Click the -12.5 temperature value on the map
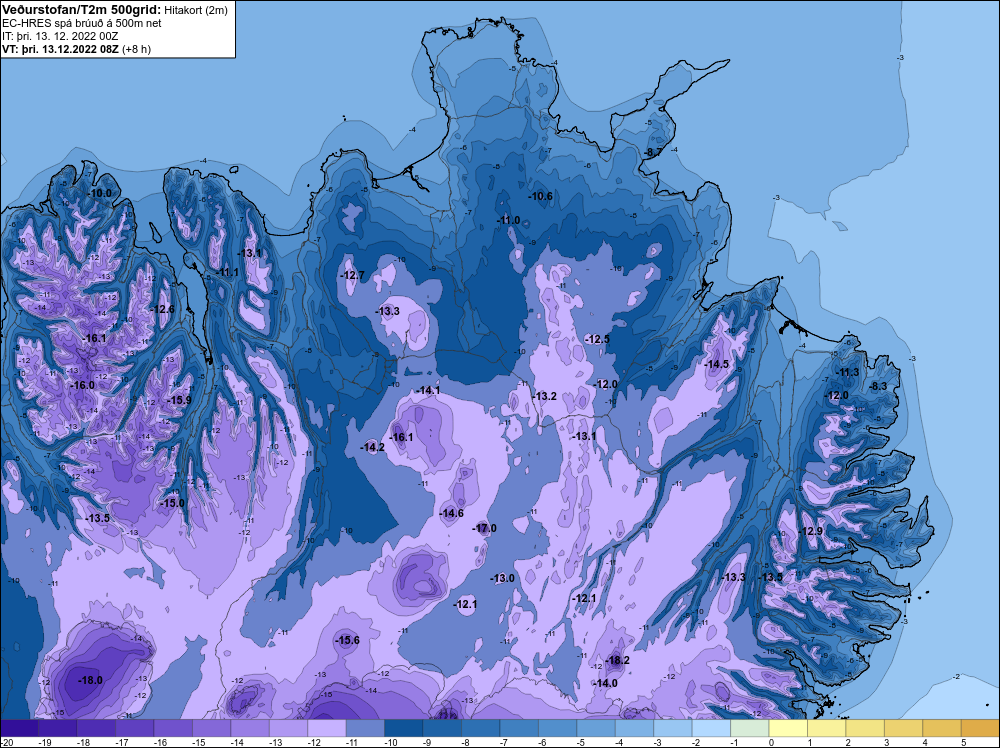Viewport: 1000px width, 748px height. click(598, 339)
